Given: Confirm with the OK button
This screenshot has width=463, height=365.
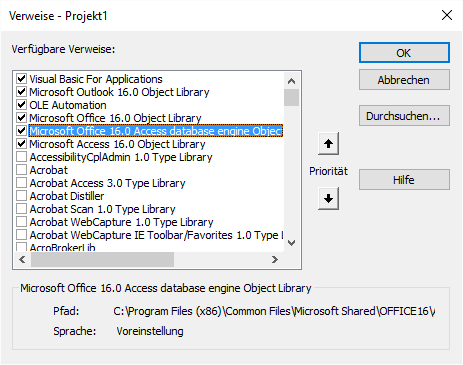Looking at the screenshot, I should 404,53.
